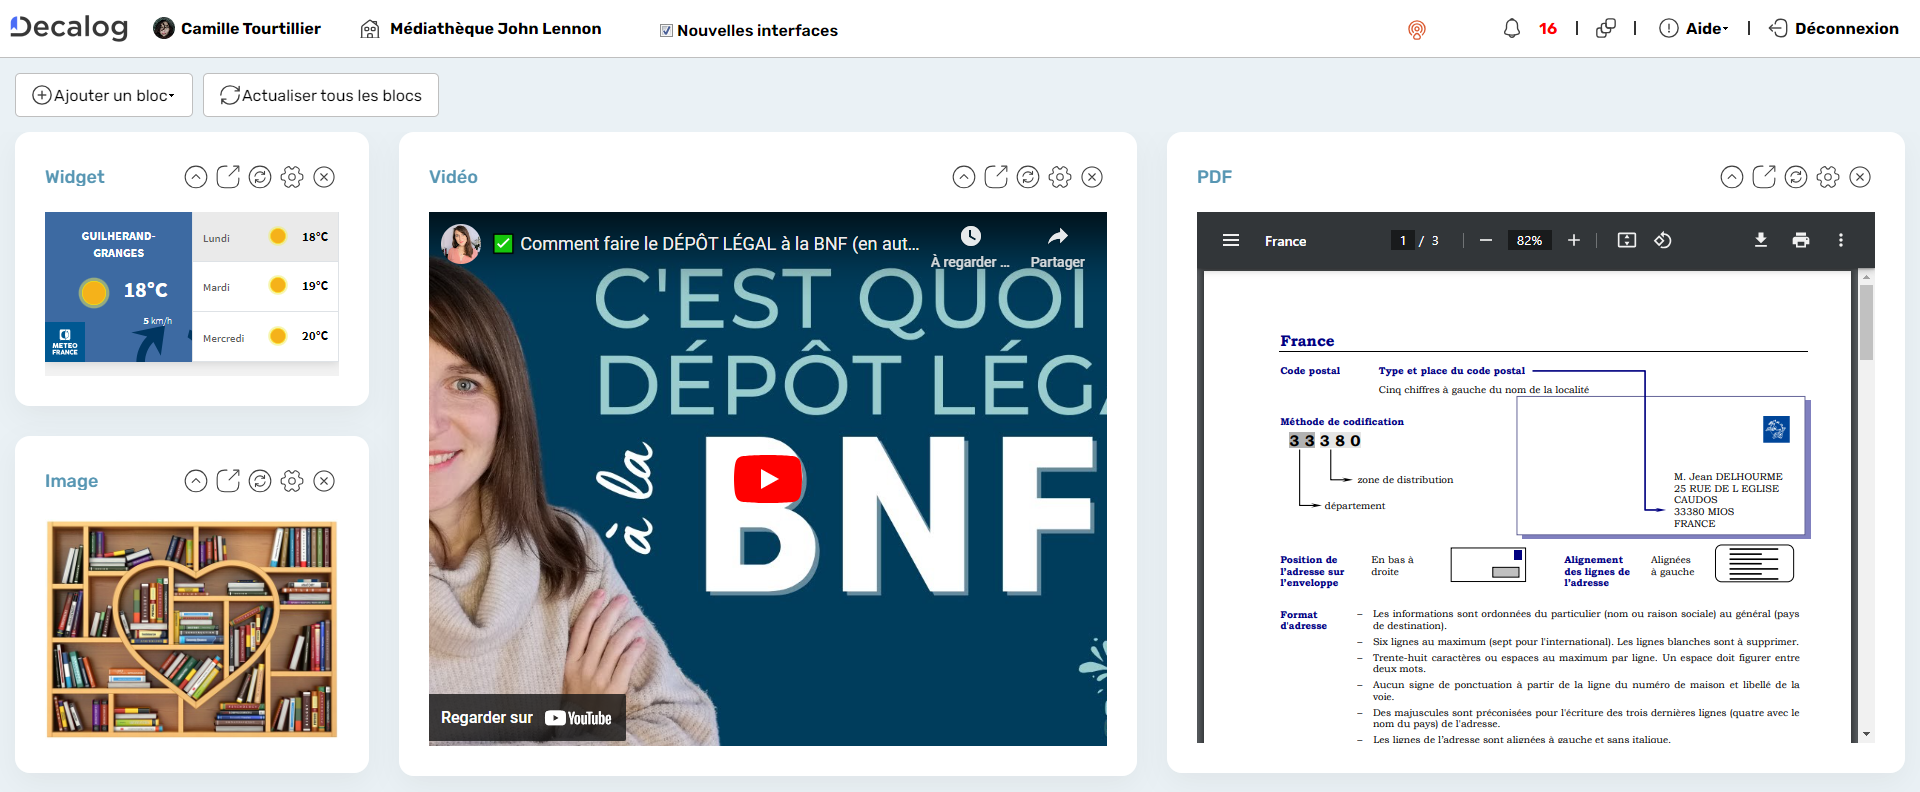Open Image block settings gear
Screen dimensions: 1920x792
pos(292,481)
